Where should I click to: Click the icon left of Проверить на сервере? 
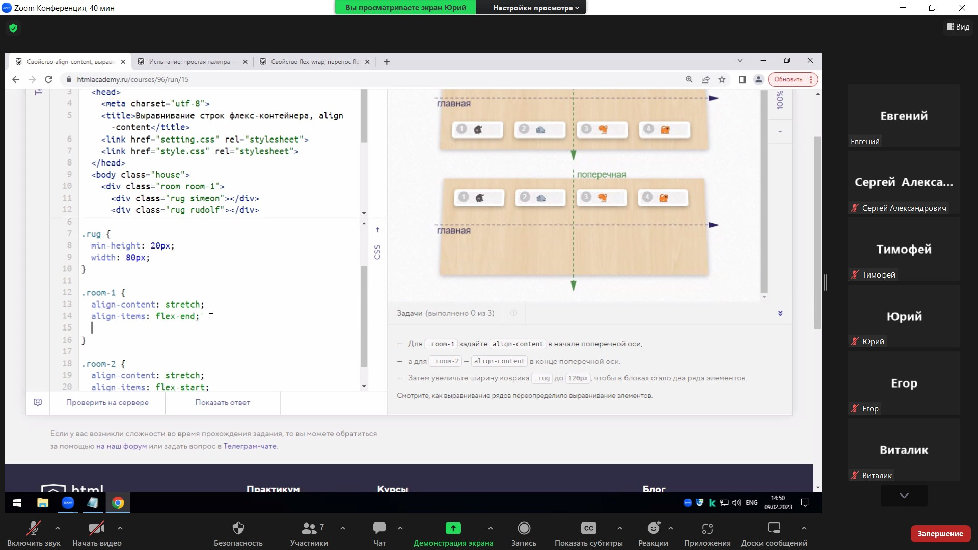38,402
